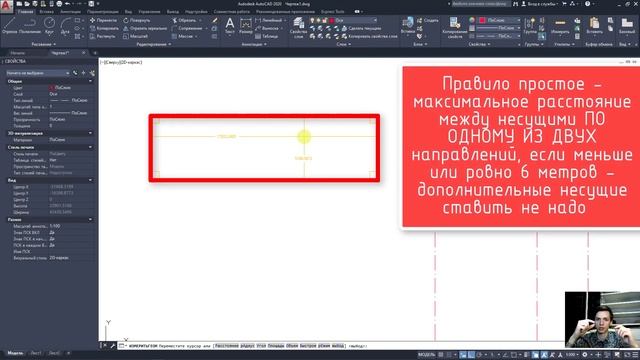Click Отразить зеркально (Mirror) tool
640x360 pixels.
pos(145,28)
